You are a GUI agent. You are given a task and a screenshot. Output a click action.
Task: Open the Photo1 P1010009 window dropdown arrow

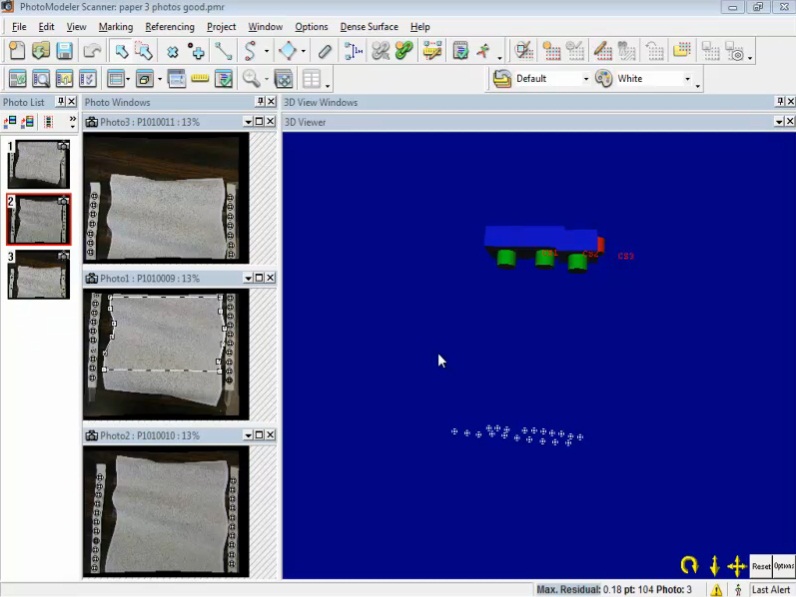tap(248, 278)
